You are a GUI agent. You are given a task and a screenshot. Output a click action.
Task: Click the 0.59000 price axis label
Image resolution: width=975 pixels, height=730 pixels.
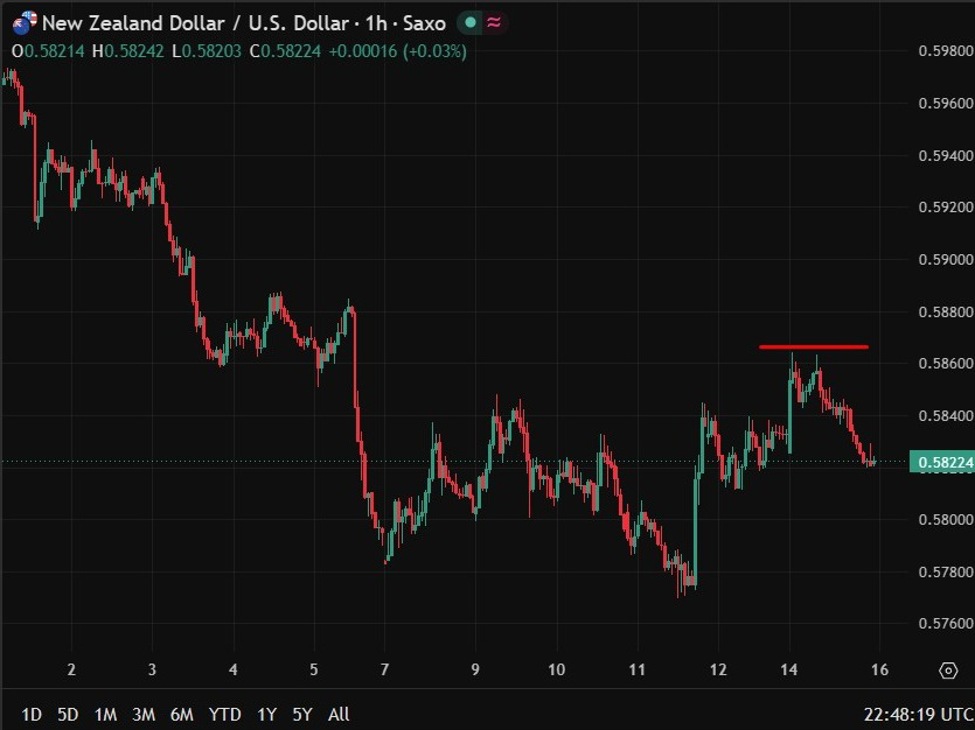[946, 259]
